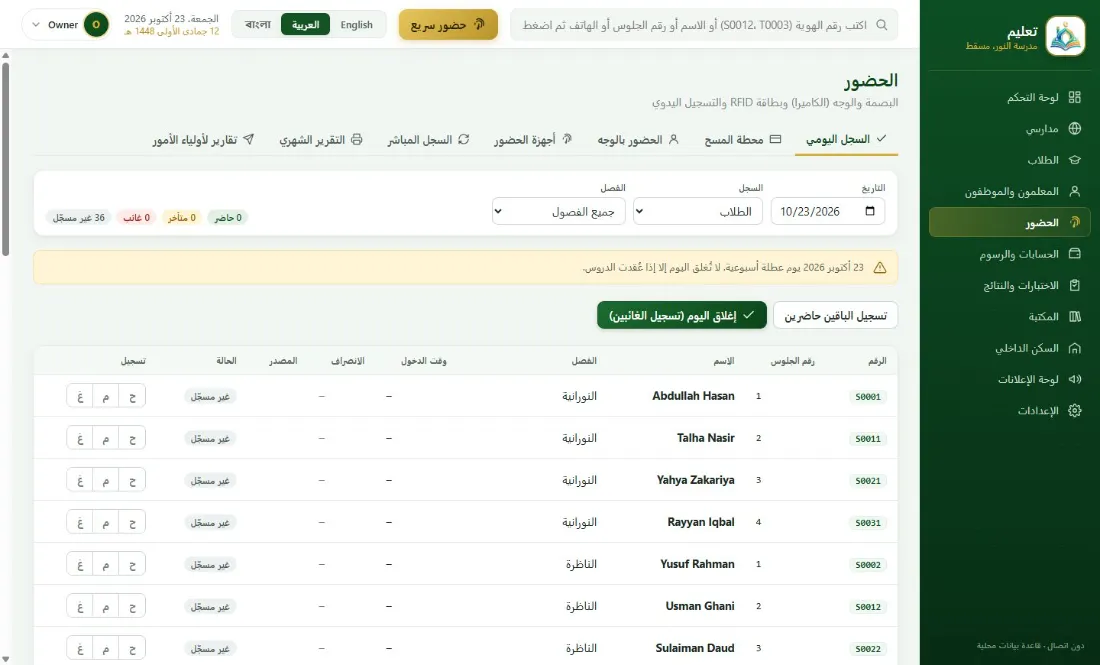Click the حضور سريع quick attendance button
1100x665 pixels.
(448, 25)
